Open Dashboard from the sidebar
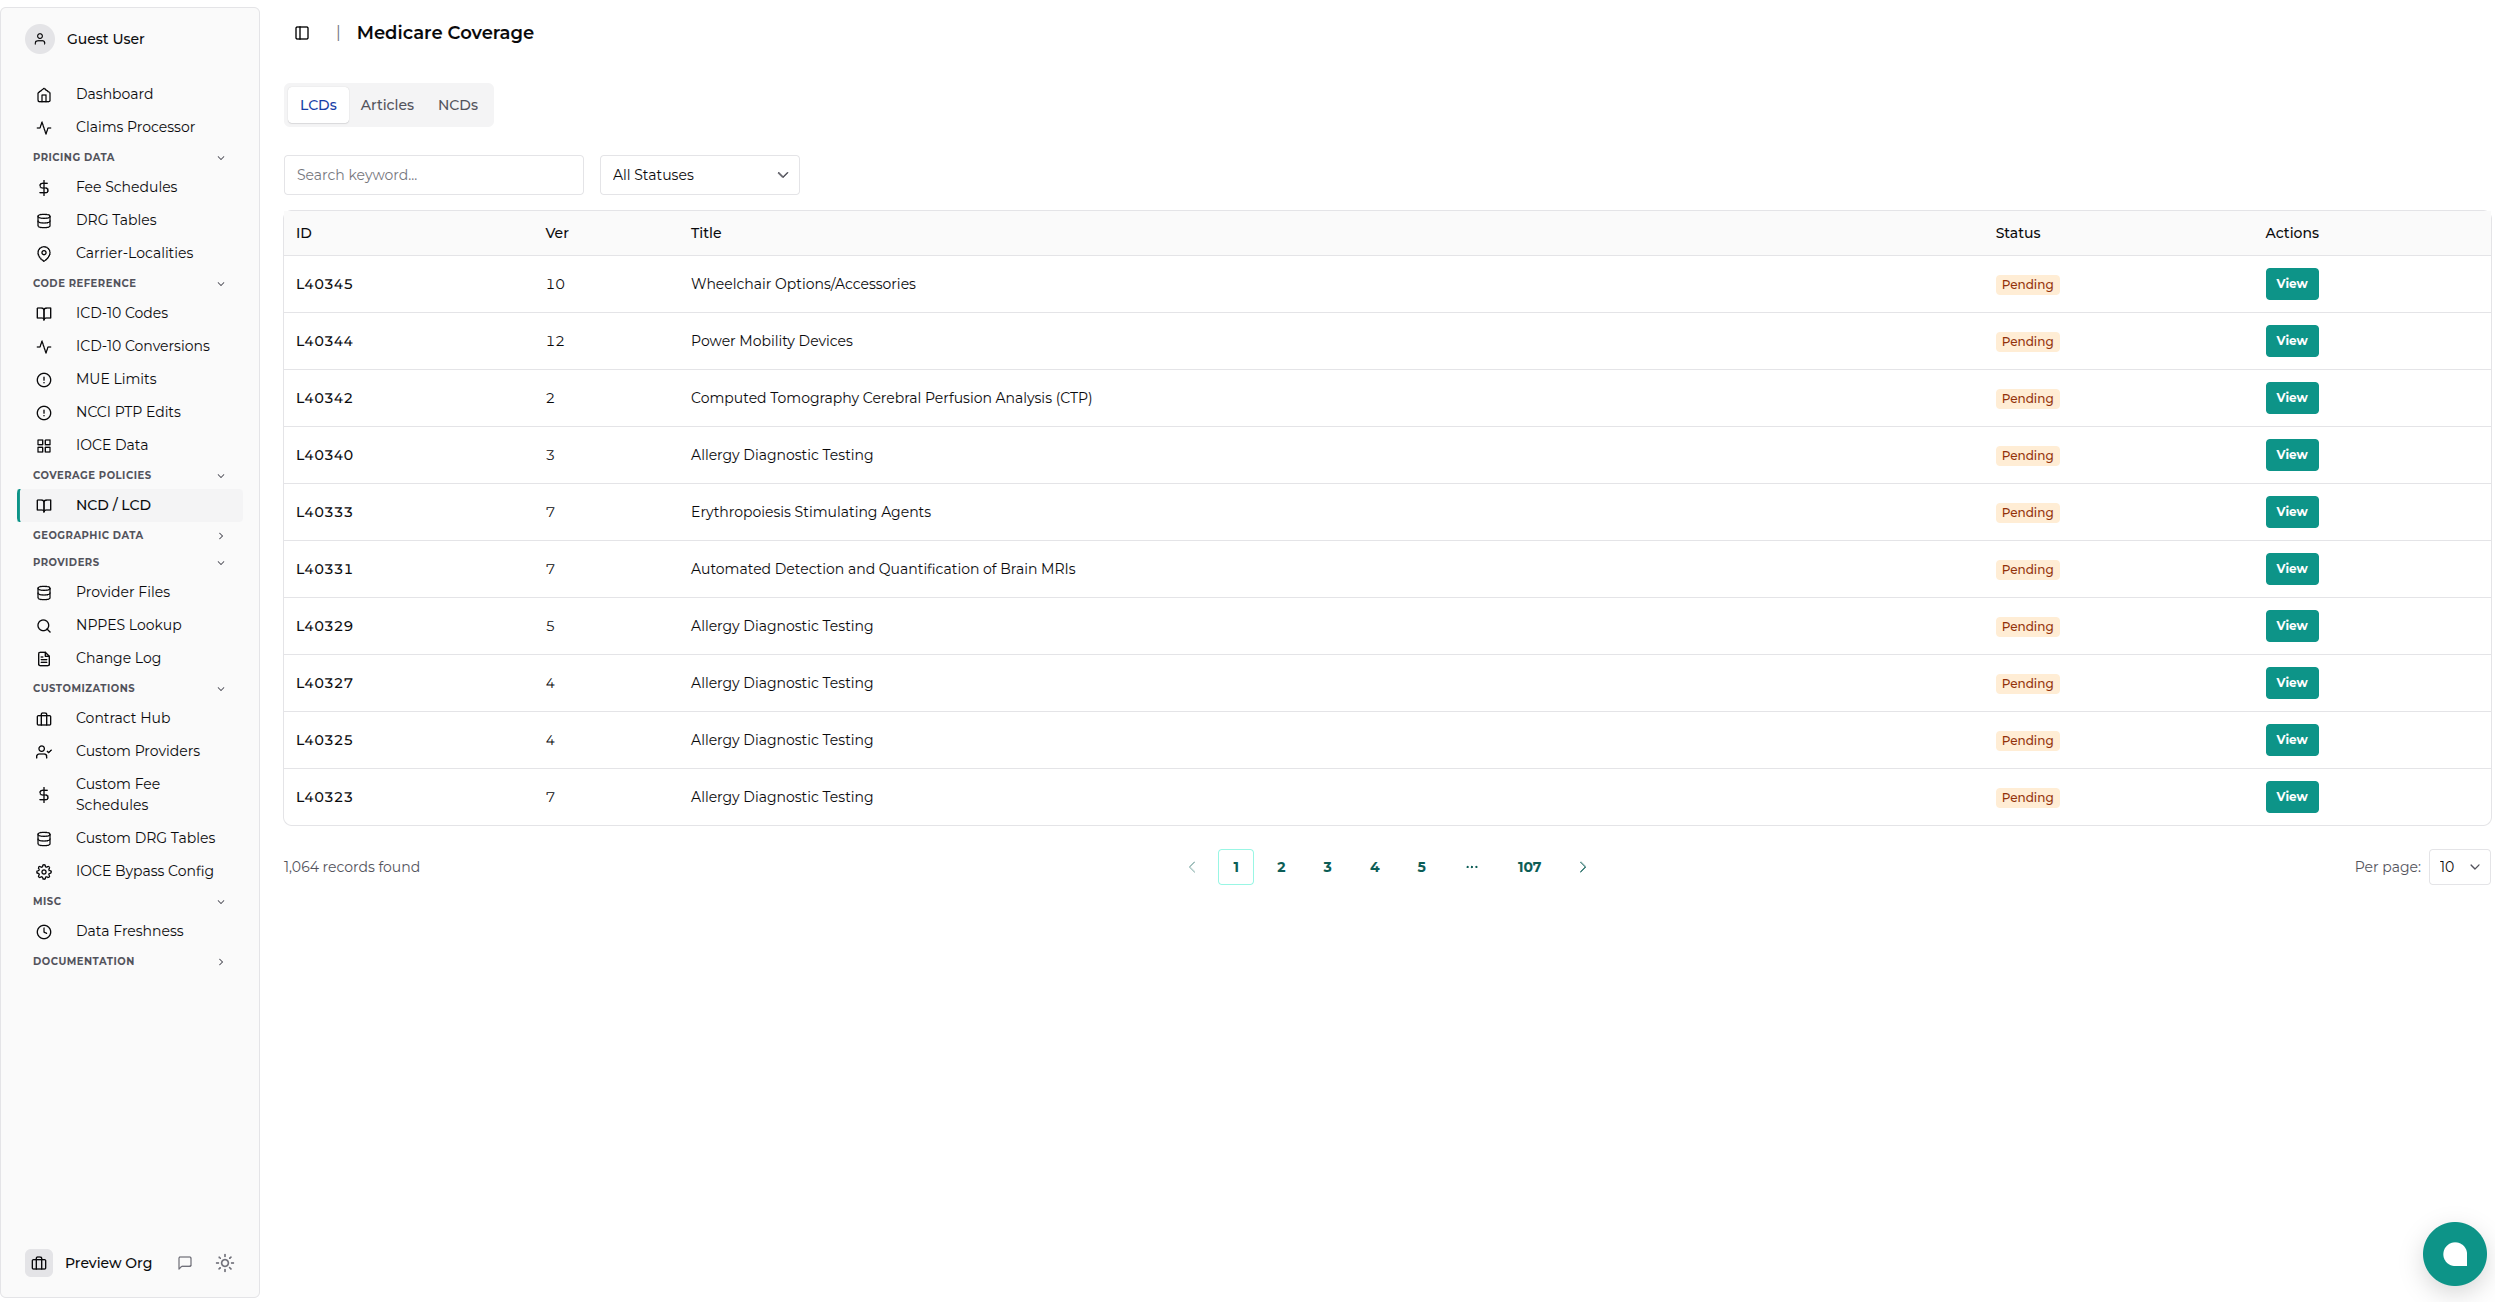This screenshot has height=1302, width=2495. pos(130,94)
